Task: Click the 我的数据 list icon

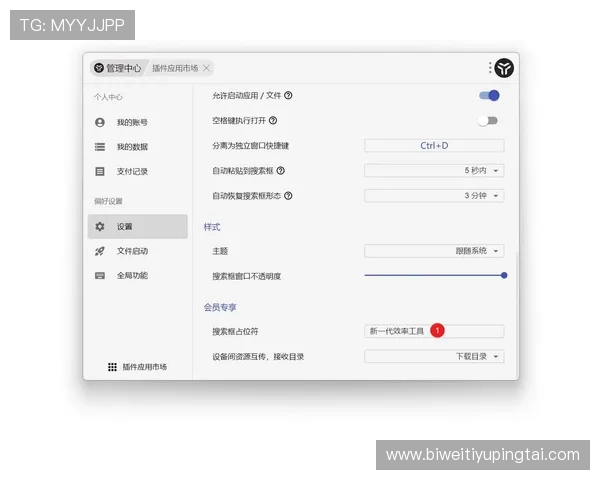Action: click(100, 147)
